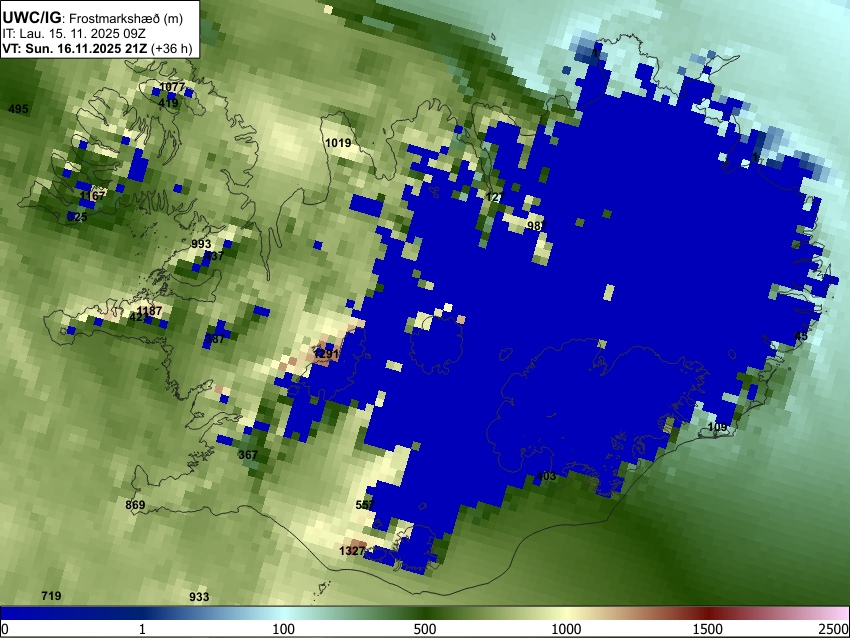Select the 403 map value
The height and width of the screenshot is (638, 850).
[546, 476]
